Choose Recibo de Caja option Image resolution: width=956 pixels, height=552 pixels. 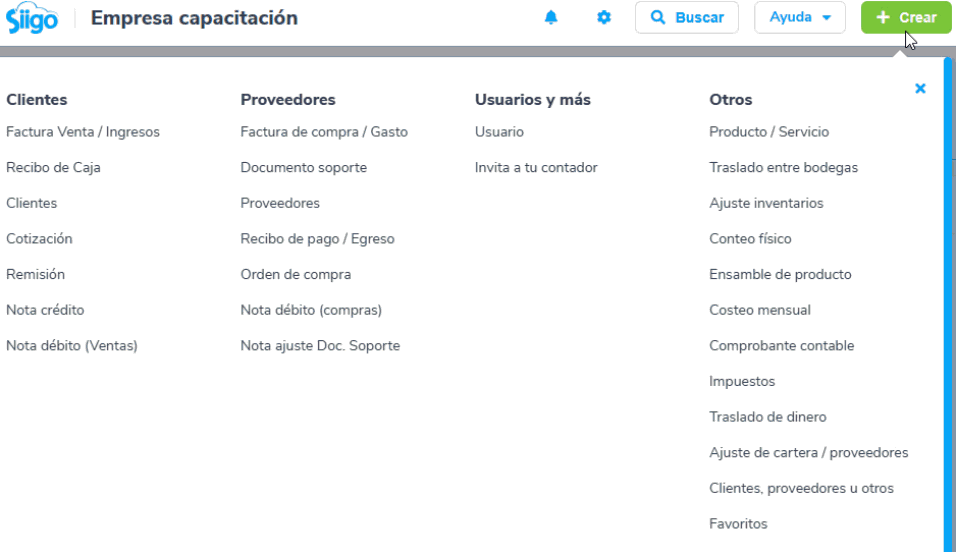pyautogui.click(x=53, y=167)
